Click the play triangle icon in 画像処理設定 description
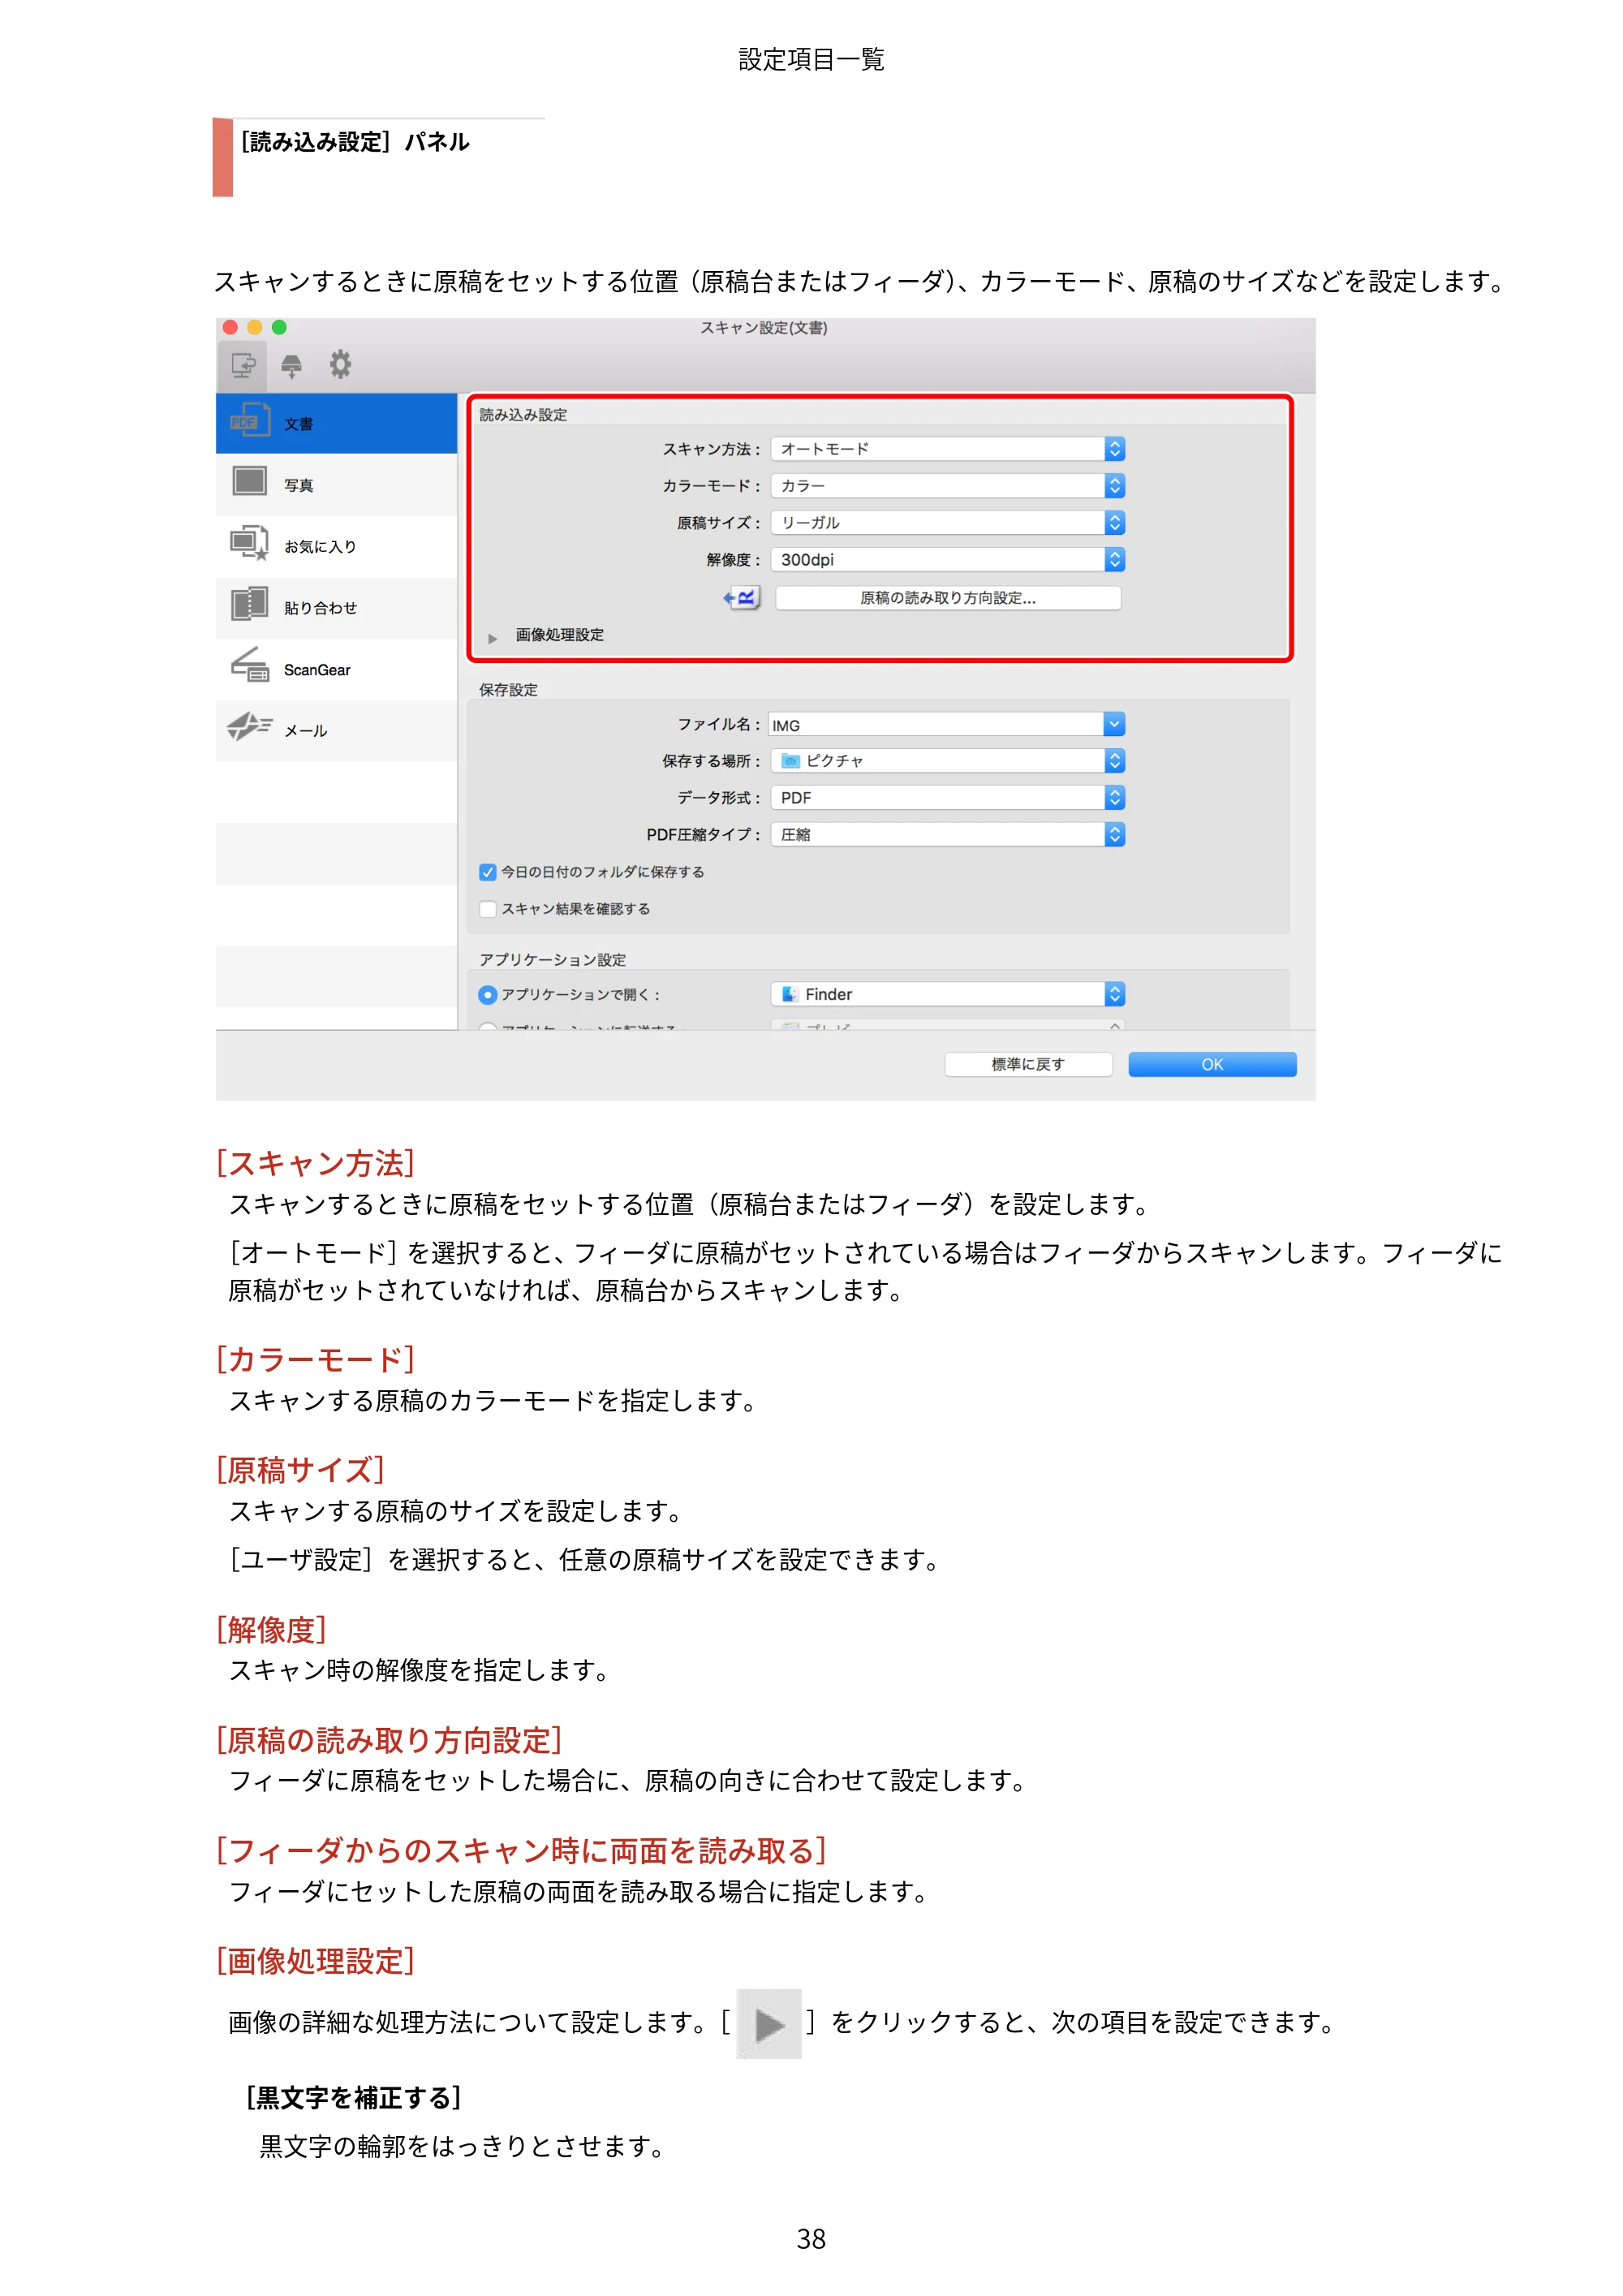 (x=768, y=2024)
